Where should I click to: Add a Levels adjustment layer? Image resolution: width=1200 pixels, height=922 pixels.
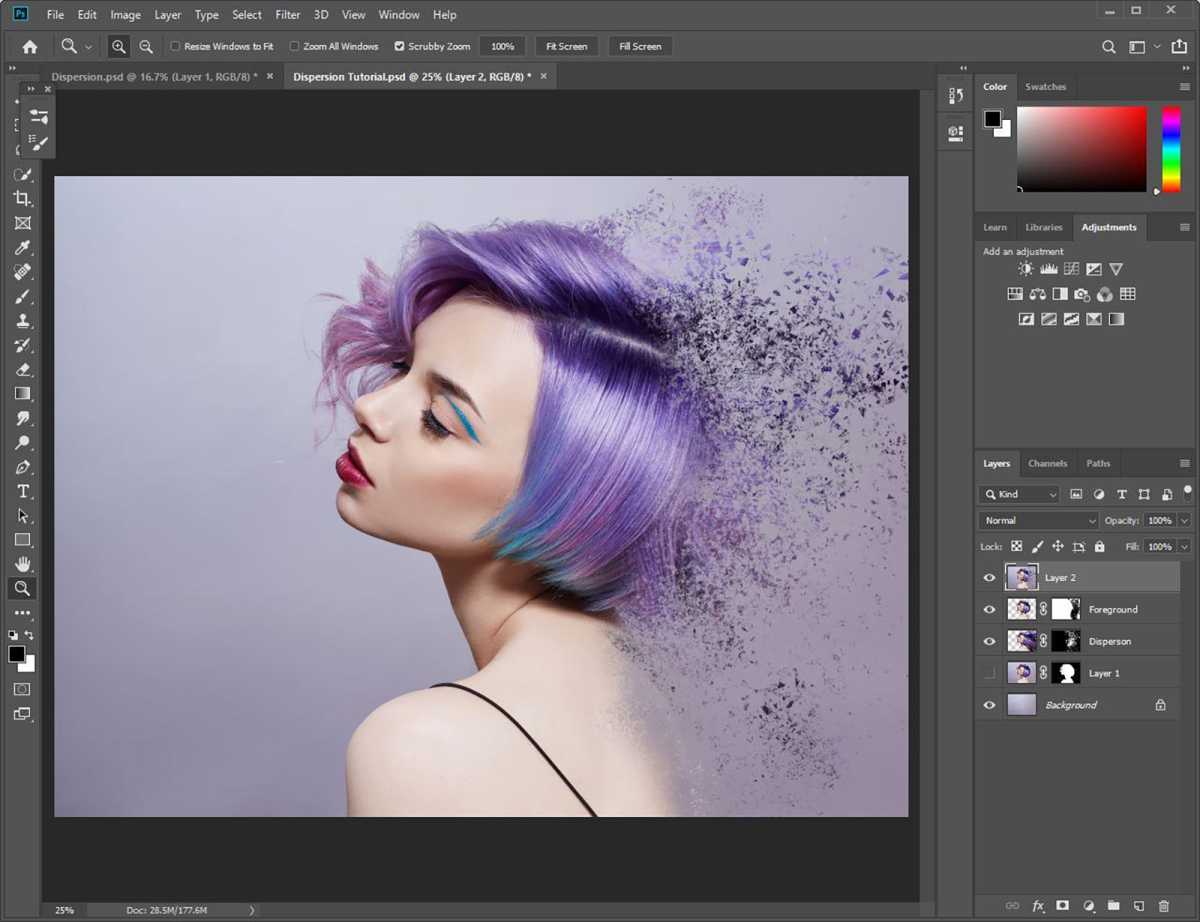(1048, 269)
